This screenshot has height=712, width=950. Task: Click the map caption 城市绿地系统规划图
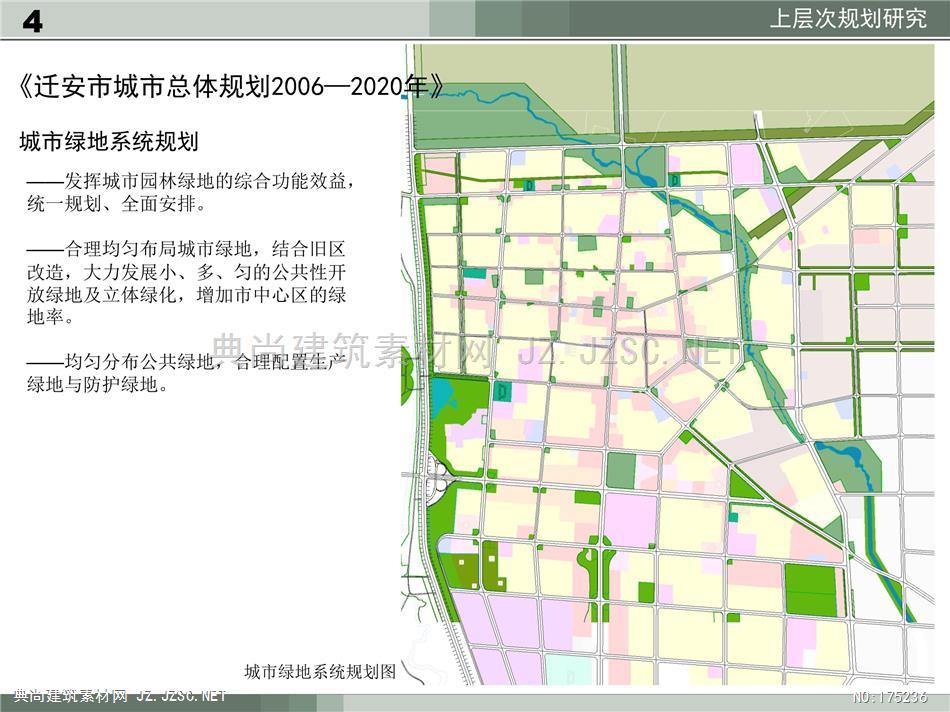click(321, 671)
